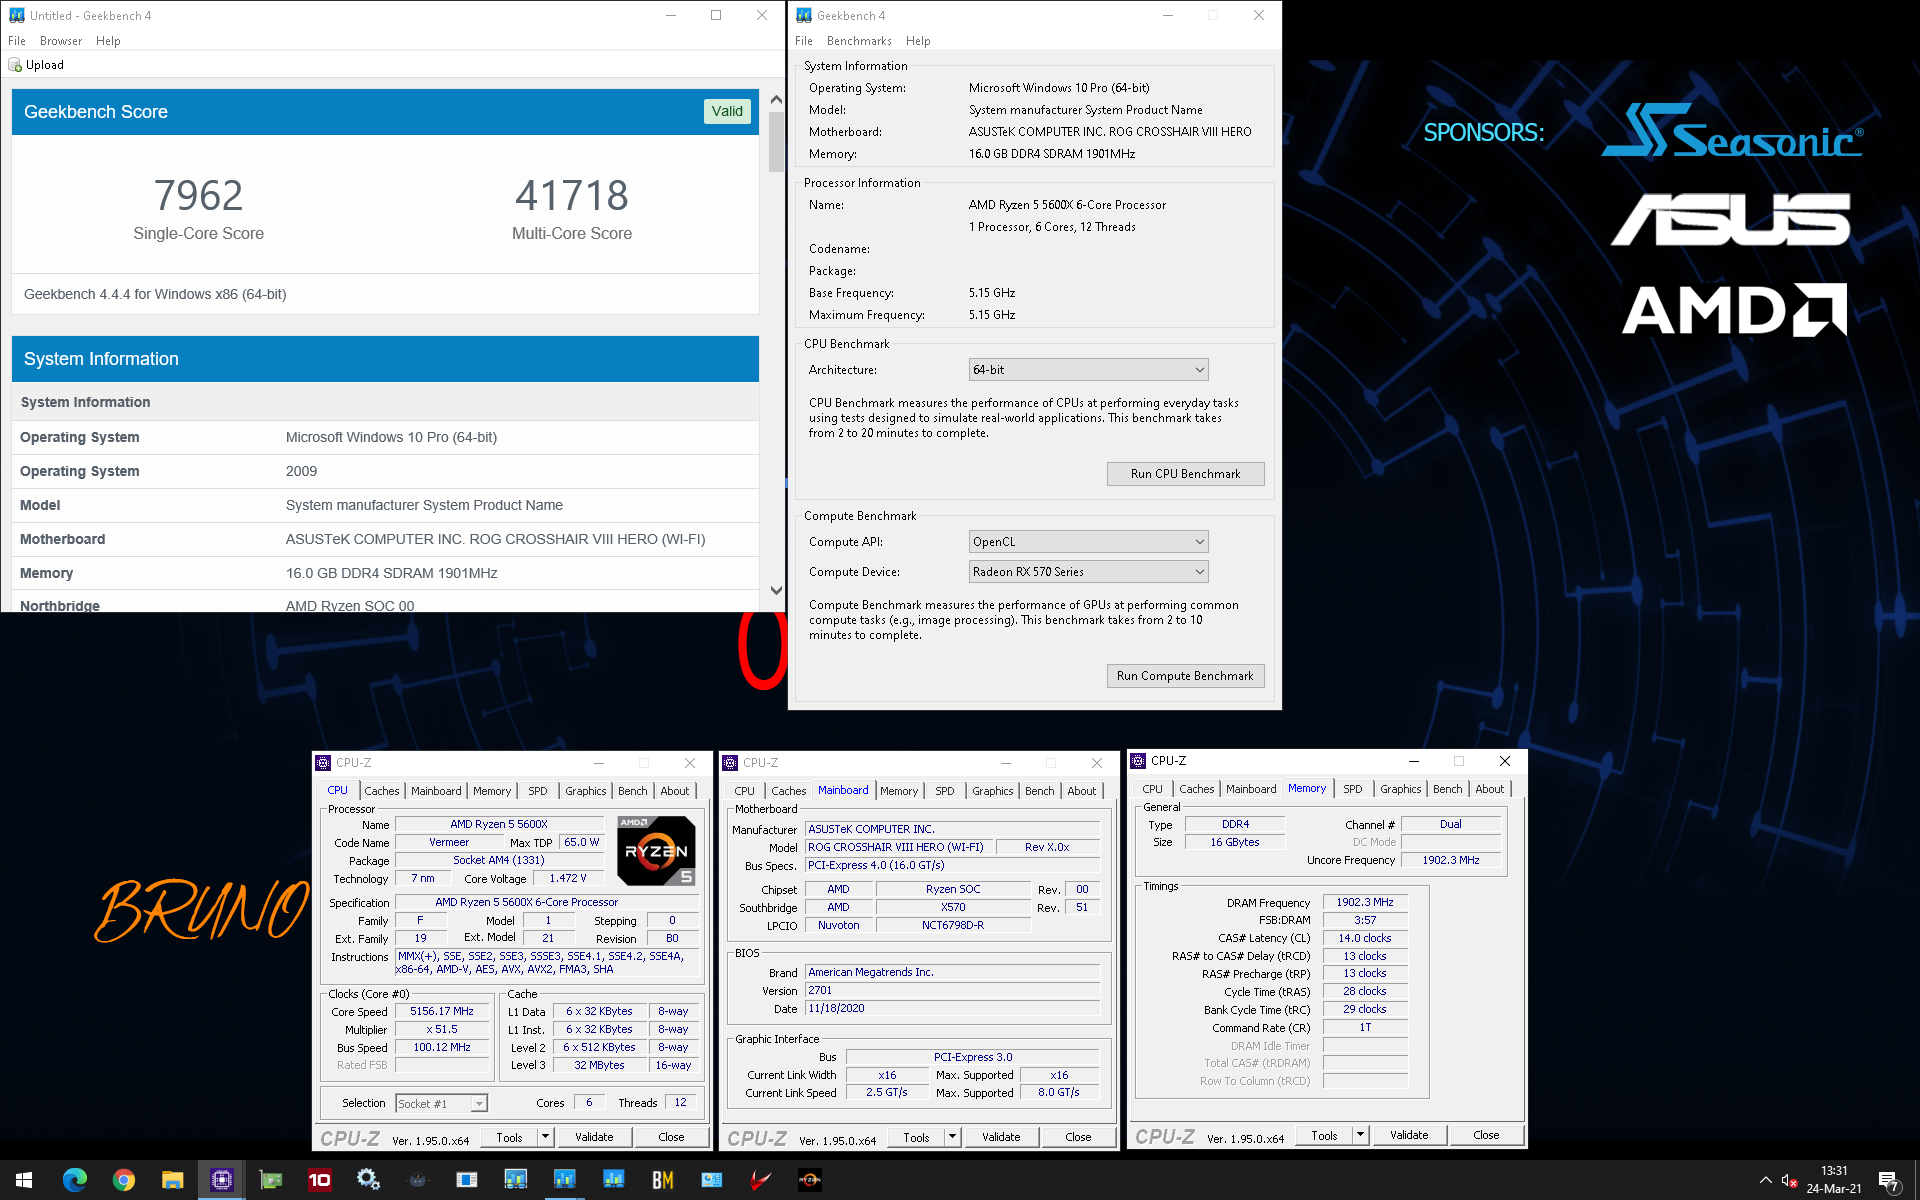This screenshot has height=1200, width=1920.
Task: Click the Upload icon in Geekbench results toolbar
Action: [x=15, y=65]
